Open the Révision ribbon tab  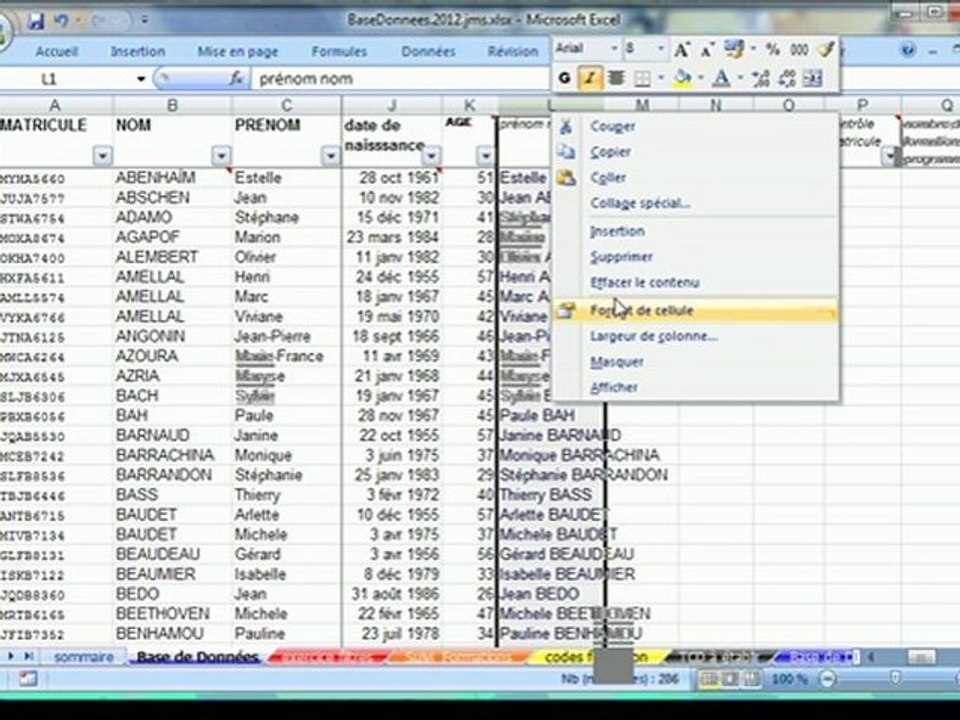[x=512, y=51]
